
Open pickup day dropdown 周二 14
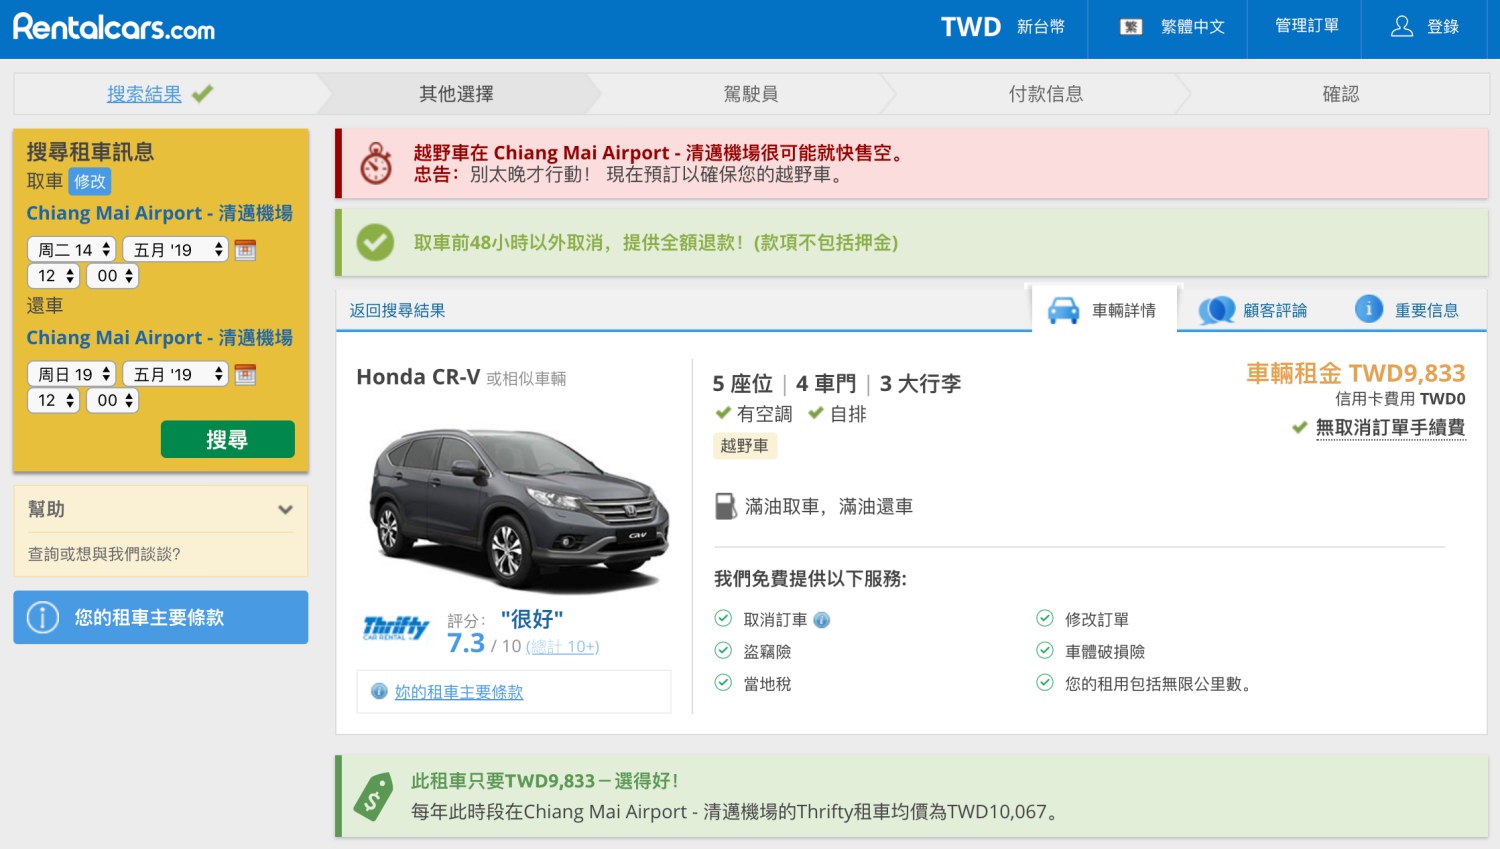(72, 249)
